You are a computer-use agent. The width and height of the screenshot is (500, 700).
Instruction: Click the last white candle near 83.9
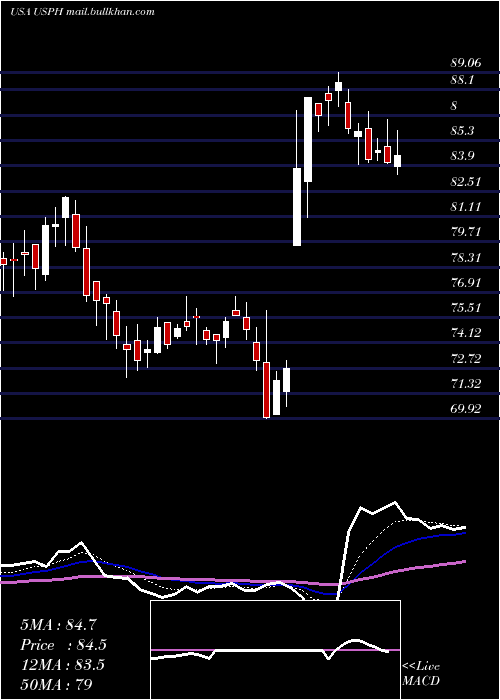[x=397, y=161]
